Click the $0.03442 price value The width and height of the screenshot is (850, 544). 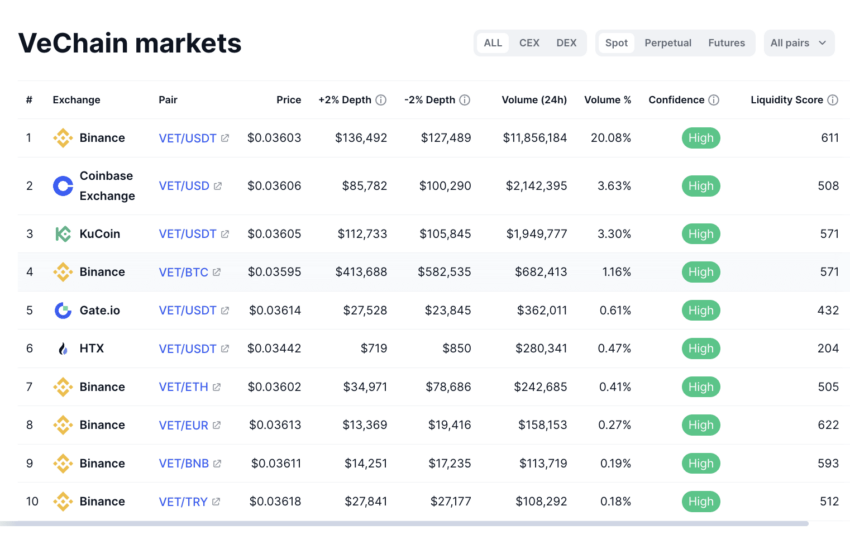pos(274,348)
